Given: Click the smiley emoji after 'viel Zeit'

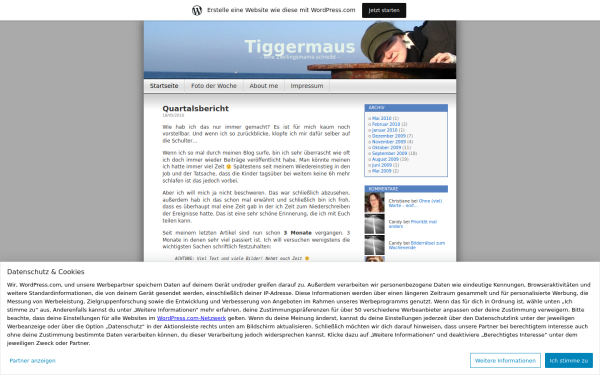Looking at the screenshot, I should pos(229,166).
